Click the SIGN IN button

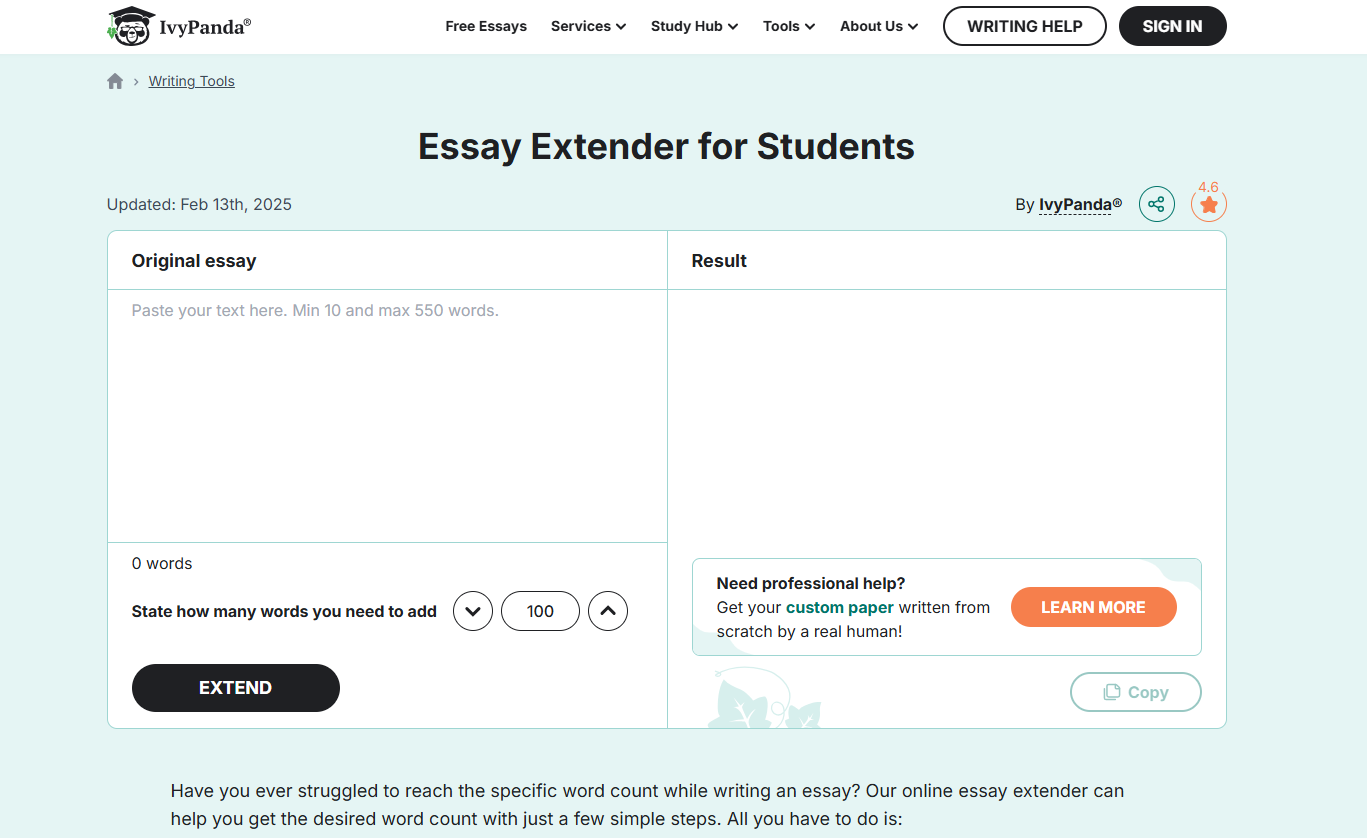[1173, 26]
